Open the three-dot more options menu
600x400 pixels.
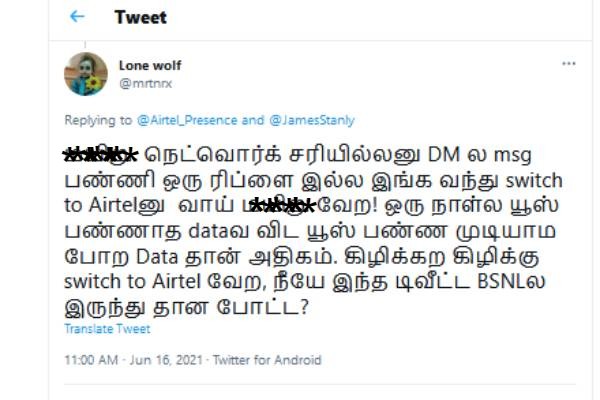coord(569,64)
